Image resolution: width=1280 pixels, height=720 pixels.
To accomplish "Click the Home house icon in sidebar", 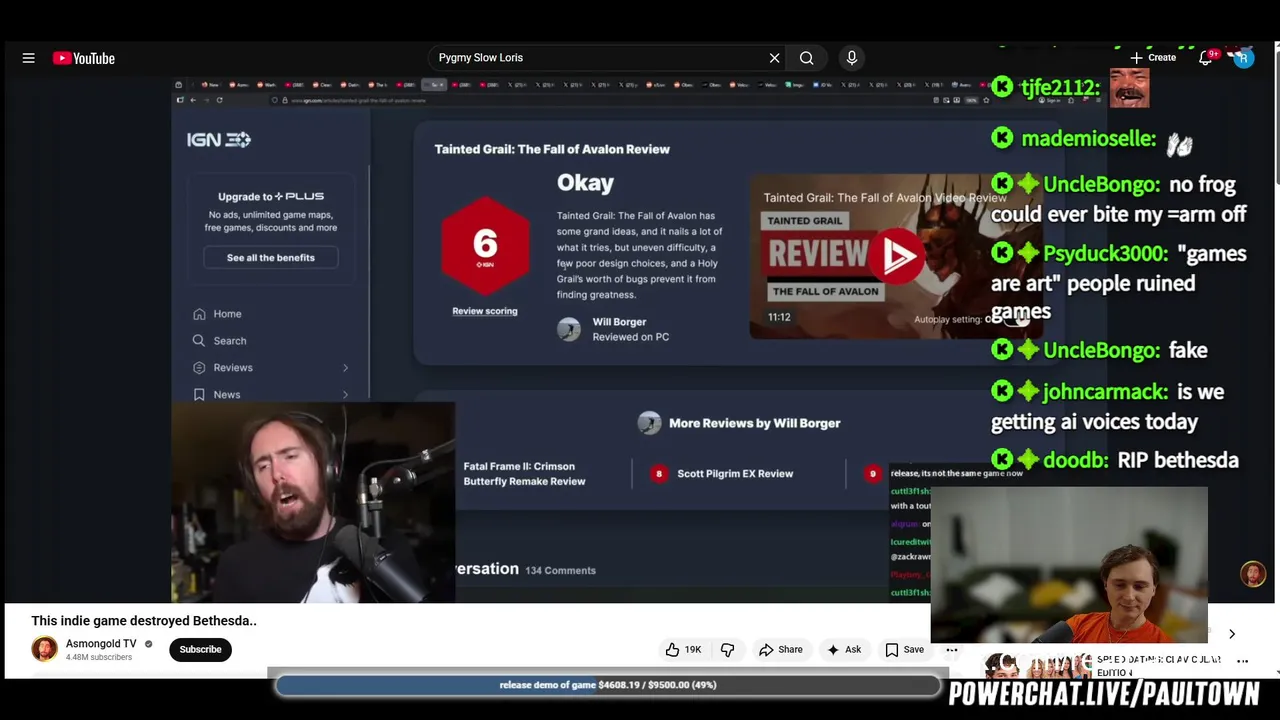I will 199,314.
